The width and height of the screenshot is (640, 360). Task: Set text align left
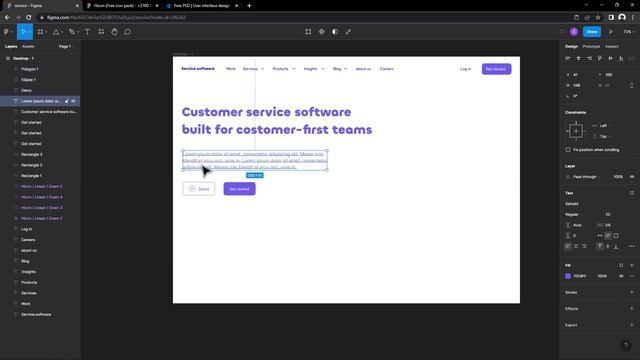[568, 246]
